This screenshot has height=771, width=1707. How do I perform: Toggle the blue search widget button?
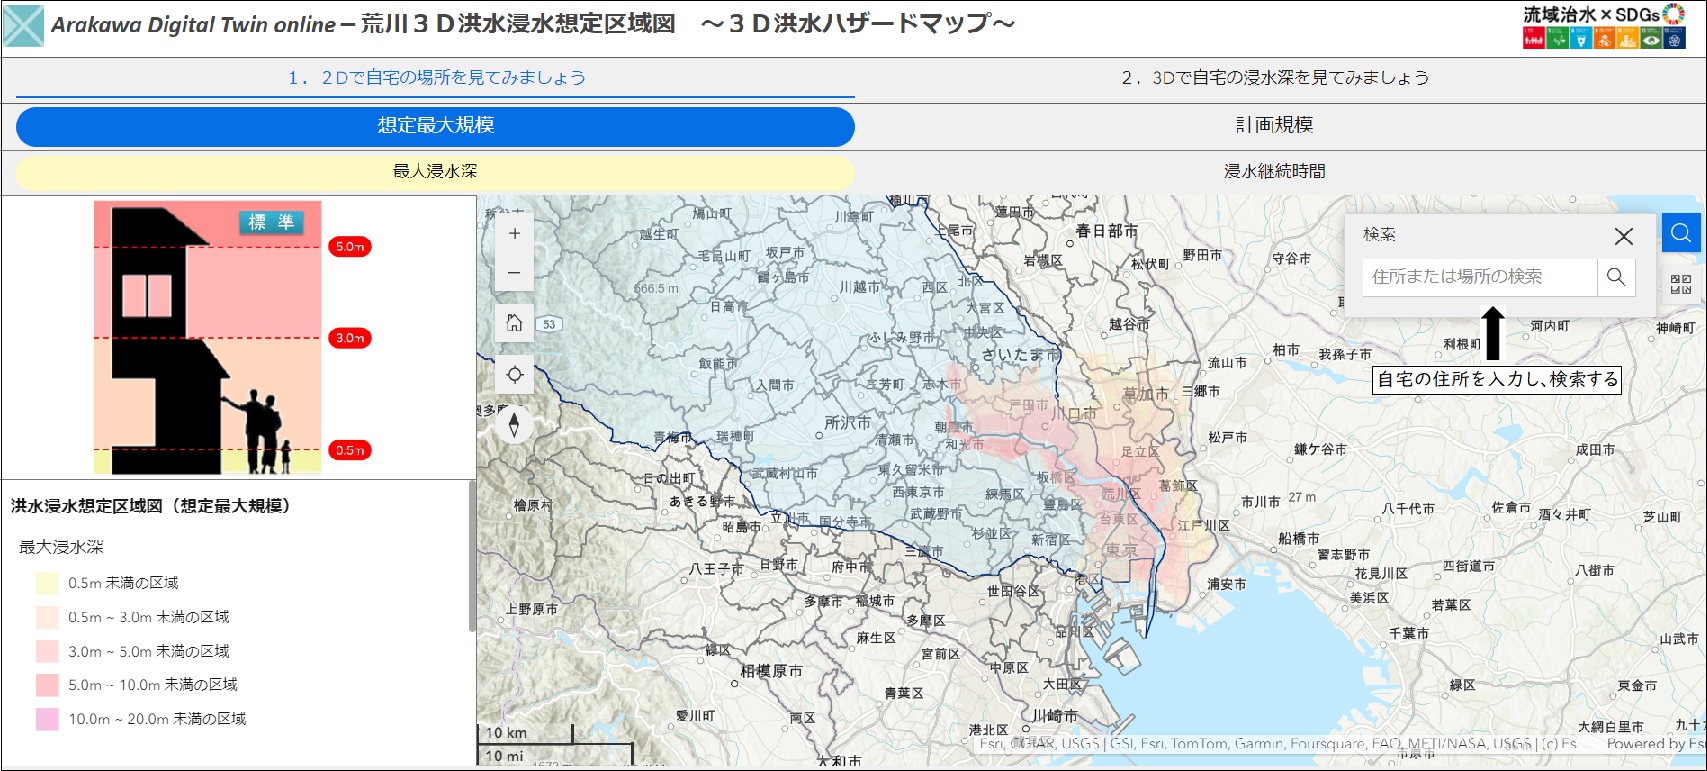coord(1681,233)
